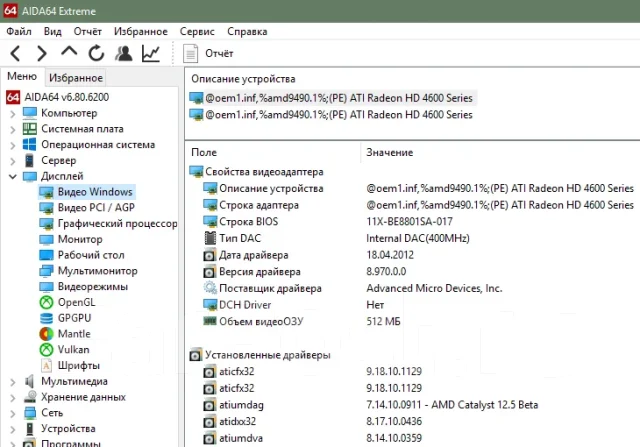This screenshot has height=447, width=640.
Task: Open the Сервис menu
Action: [197, 31]
